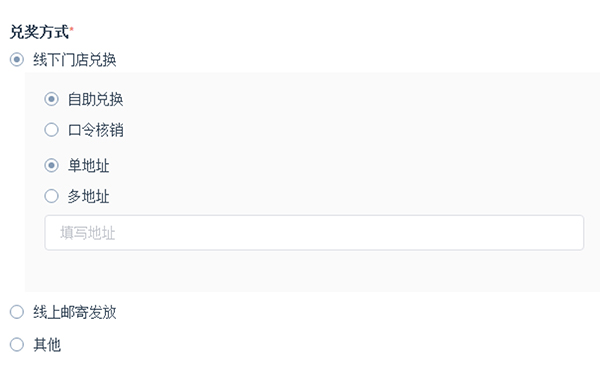
Task: Pick the 单地址 radio option
Action: click(x=51, y=165)
